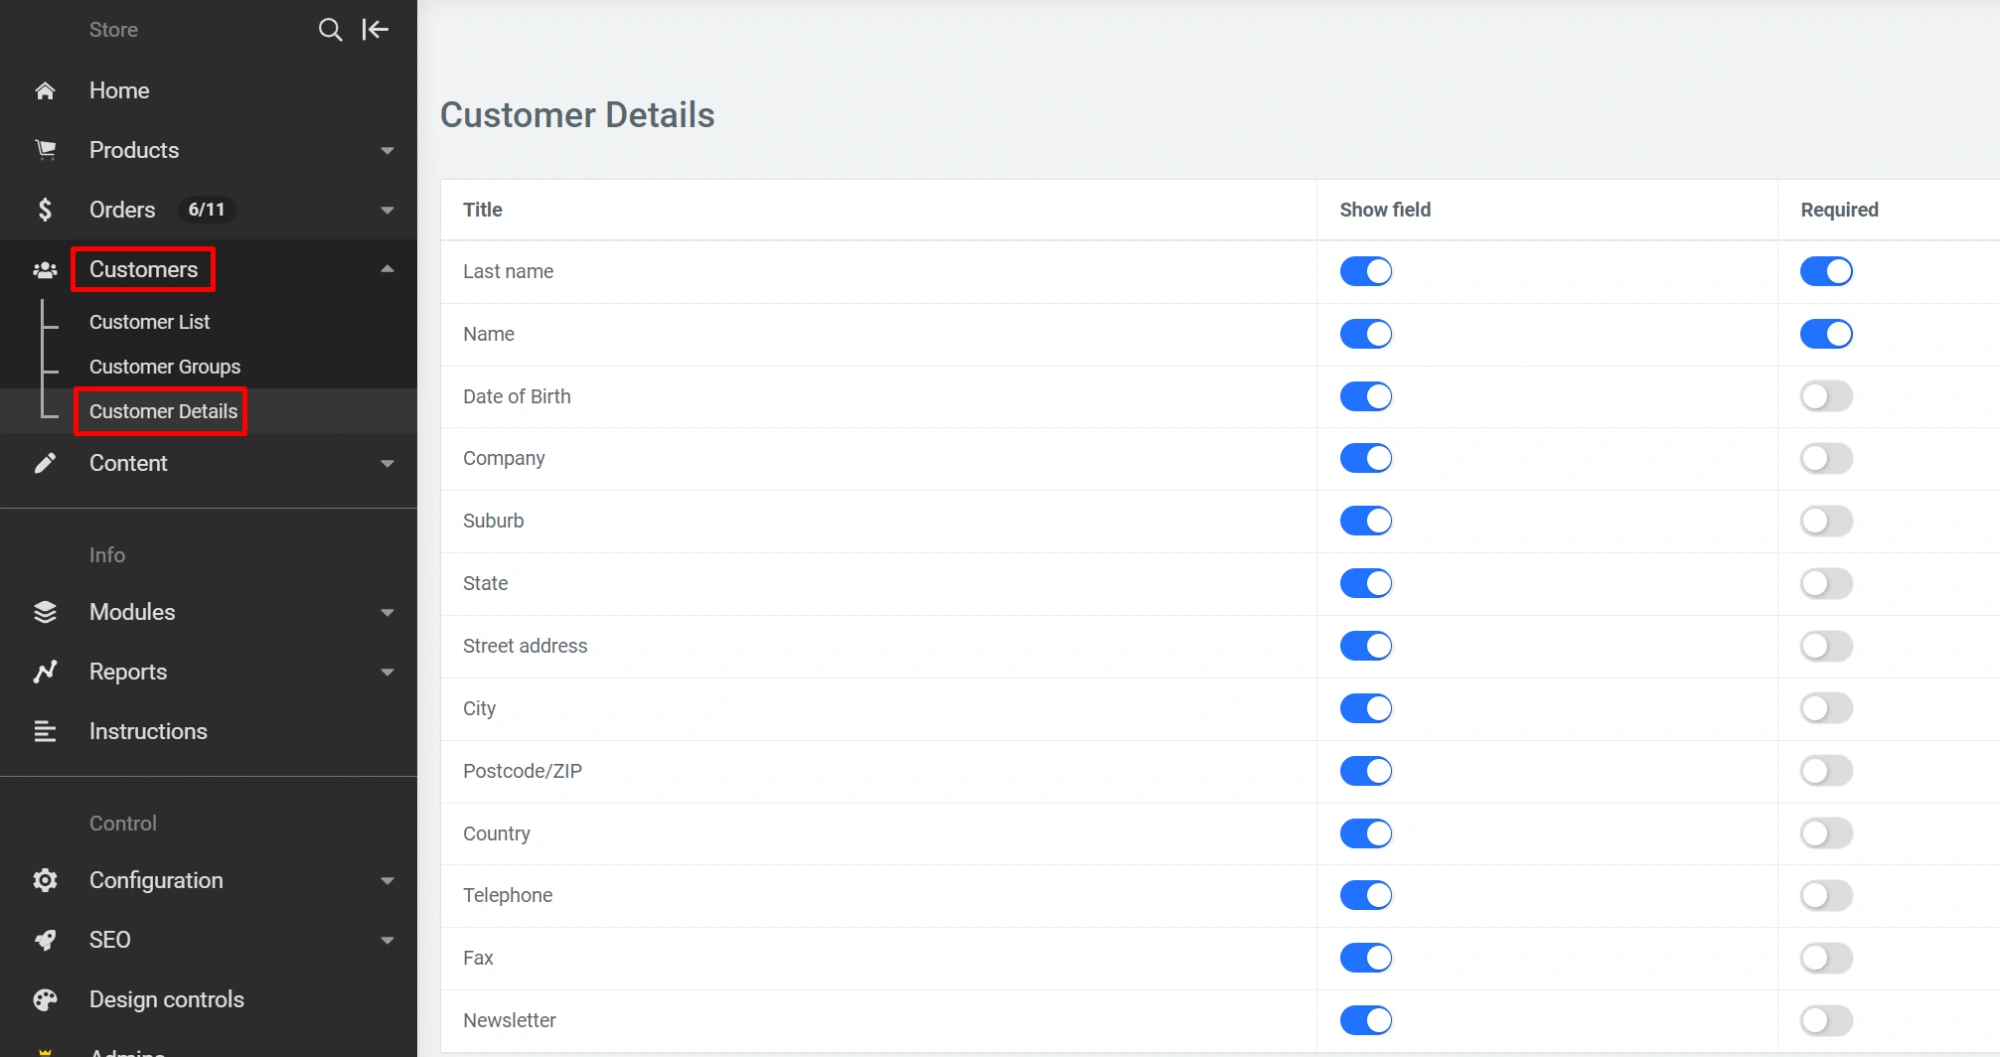
Task: Click the Products shopping cart icon
Action: (x=45, y=150)
